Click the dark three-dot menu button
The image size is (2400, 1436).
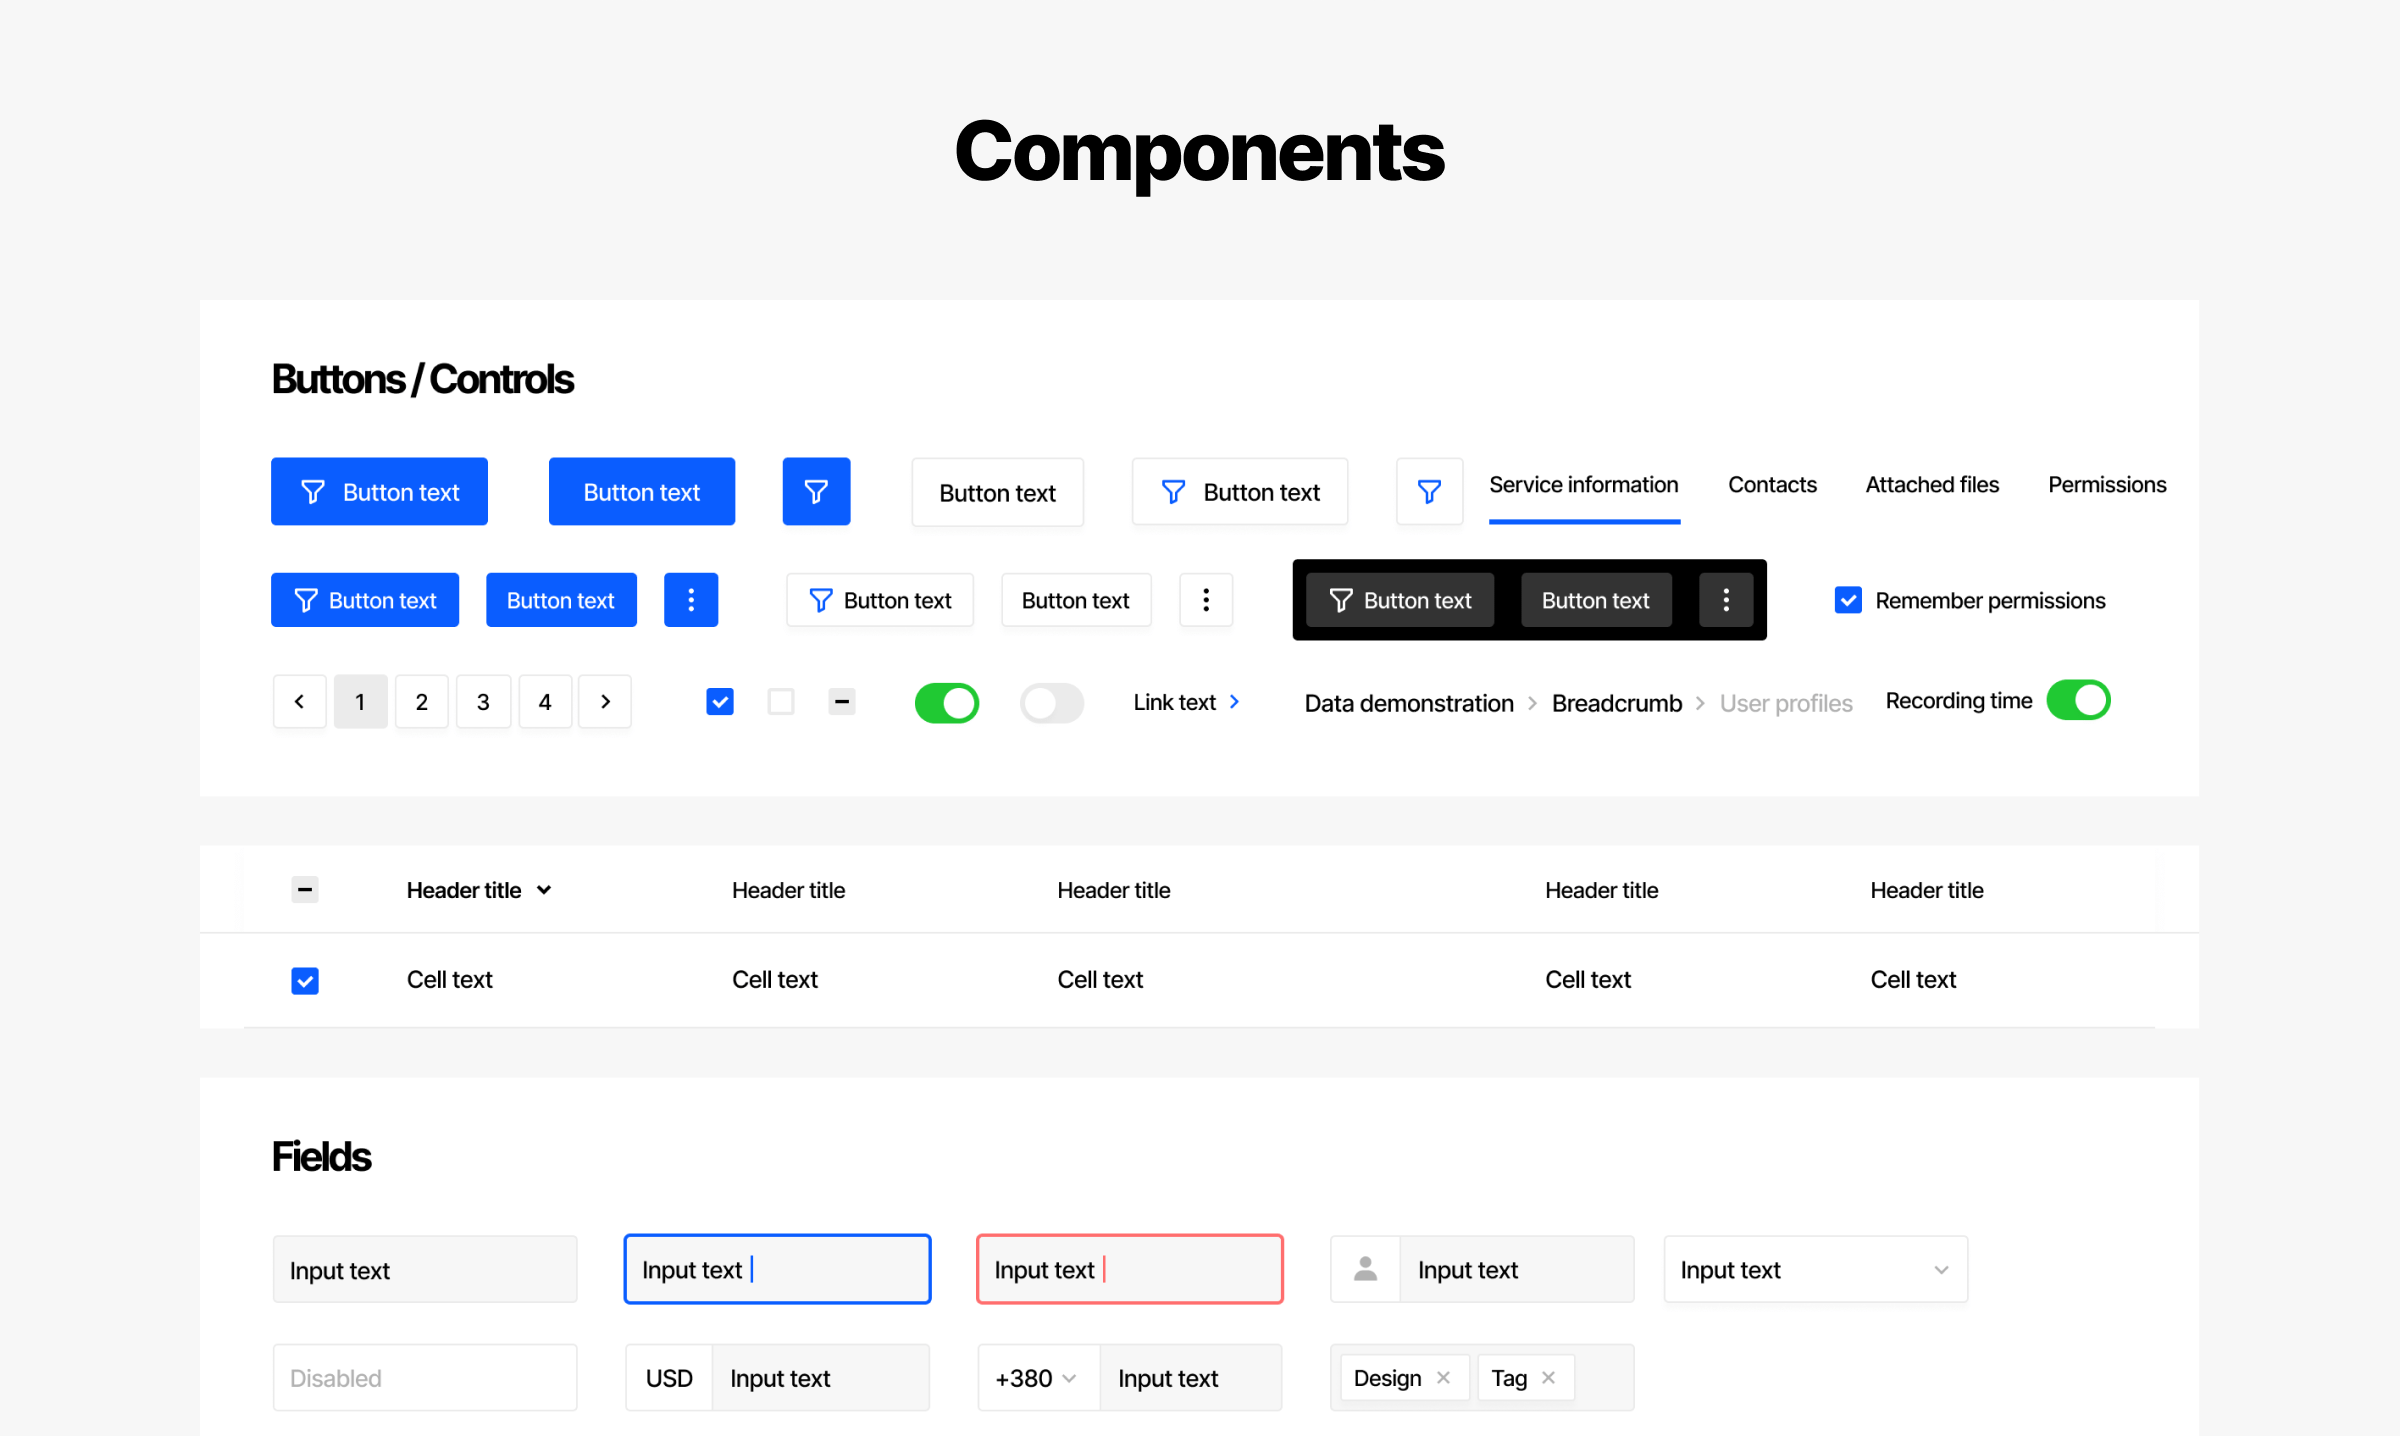tap(1726, 600)
